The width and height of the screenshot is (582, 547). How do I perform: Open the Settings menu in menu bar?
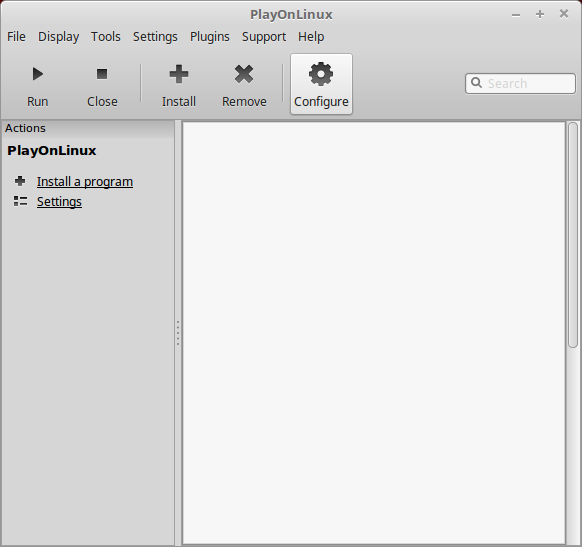(x=155, y=37)
